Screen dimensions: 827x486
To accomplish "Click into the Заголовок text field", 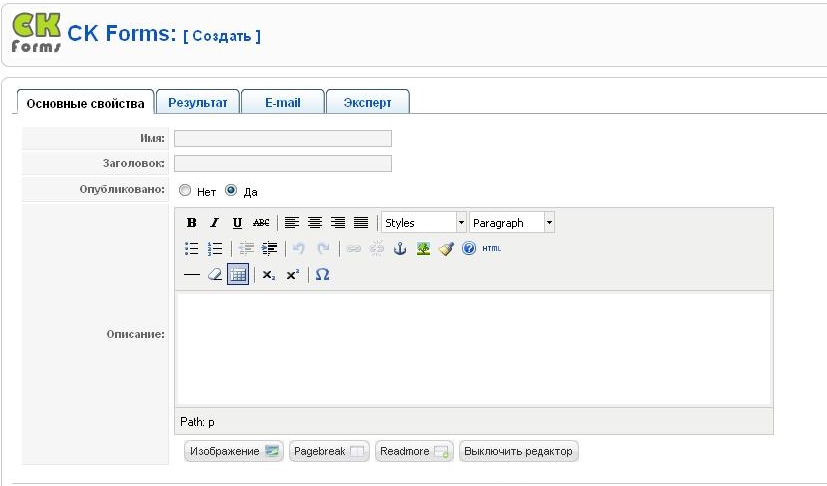I will pos(283,164).
